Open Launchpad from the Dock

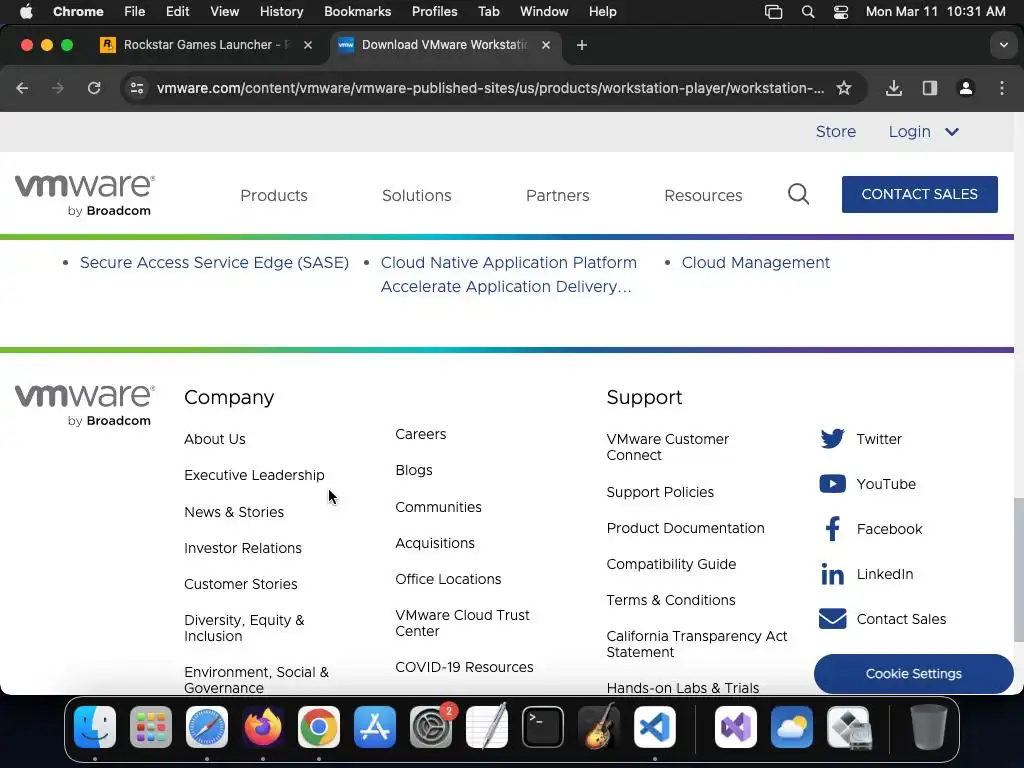tap(151, 727)
